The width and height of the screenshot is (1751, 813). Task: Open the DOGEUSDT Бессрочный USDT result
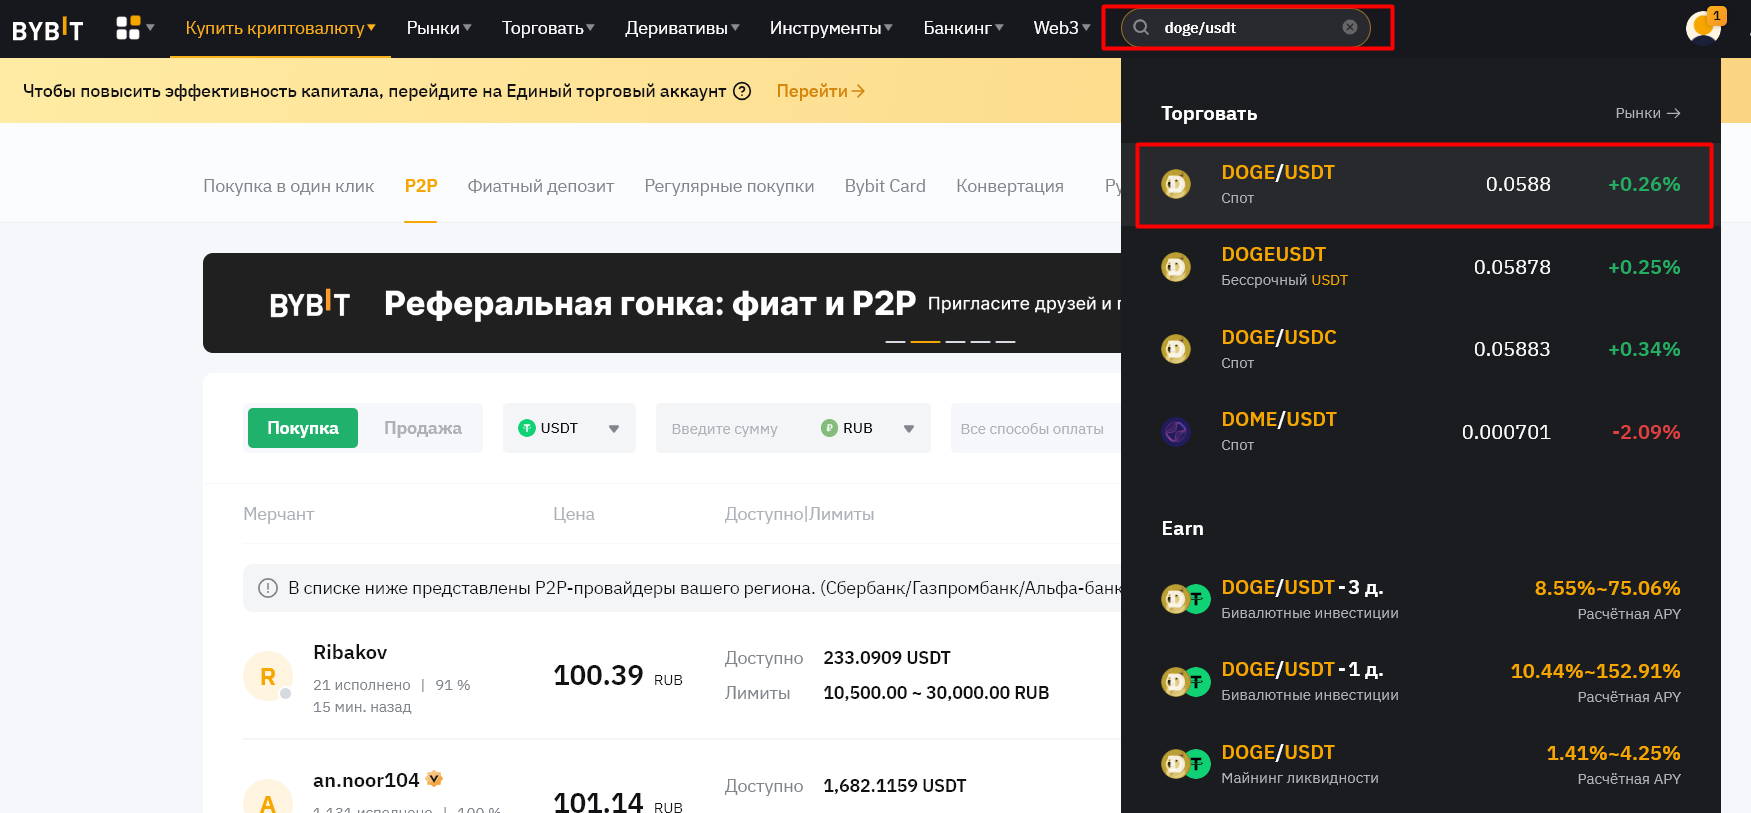(1421, 267)
